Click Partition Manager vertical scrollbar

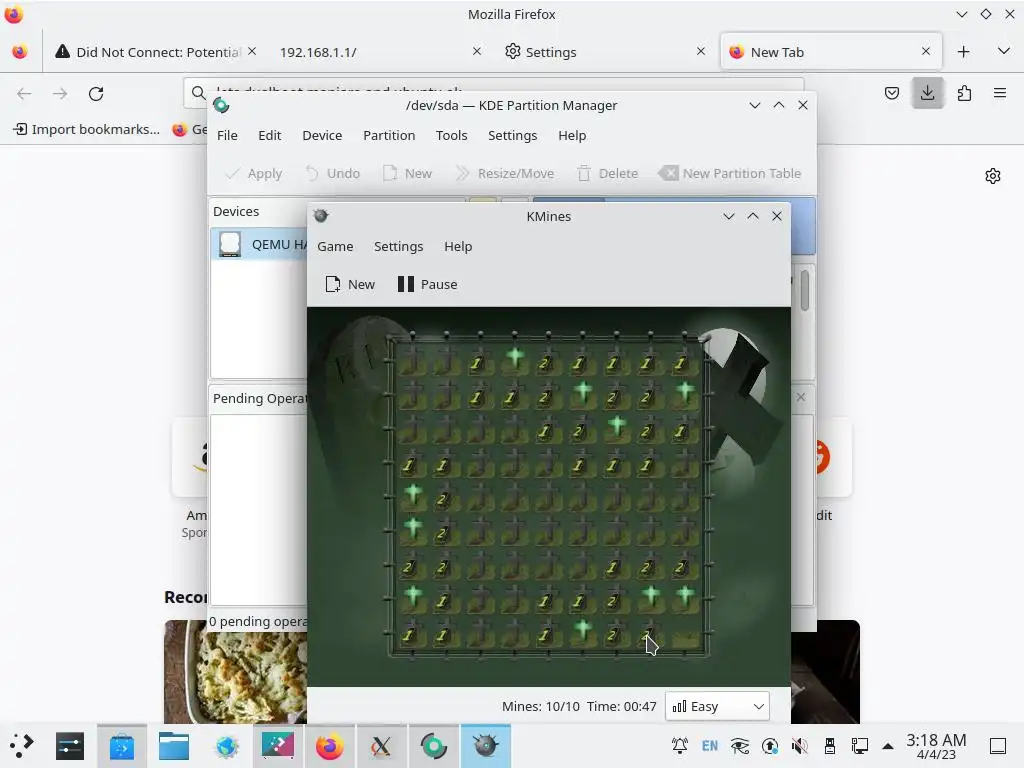point(805,290)
